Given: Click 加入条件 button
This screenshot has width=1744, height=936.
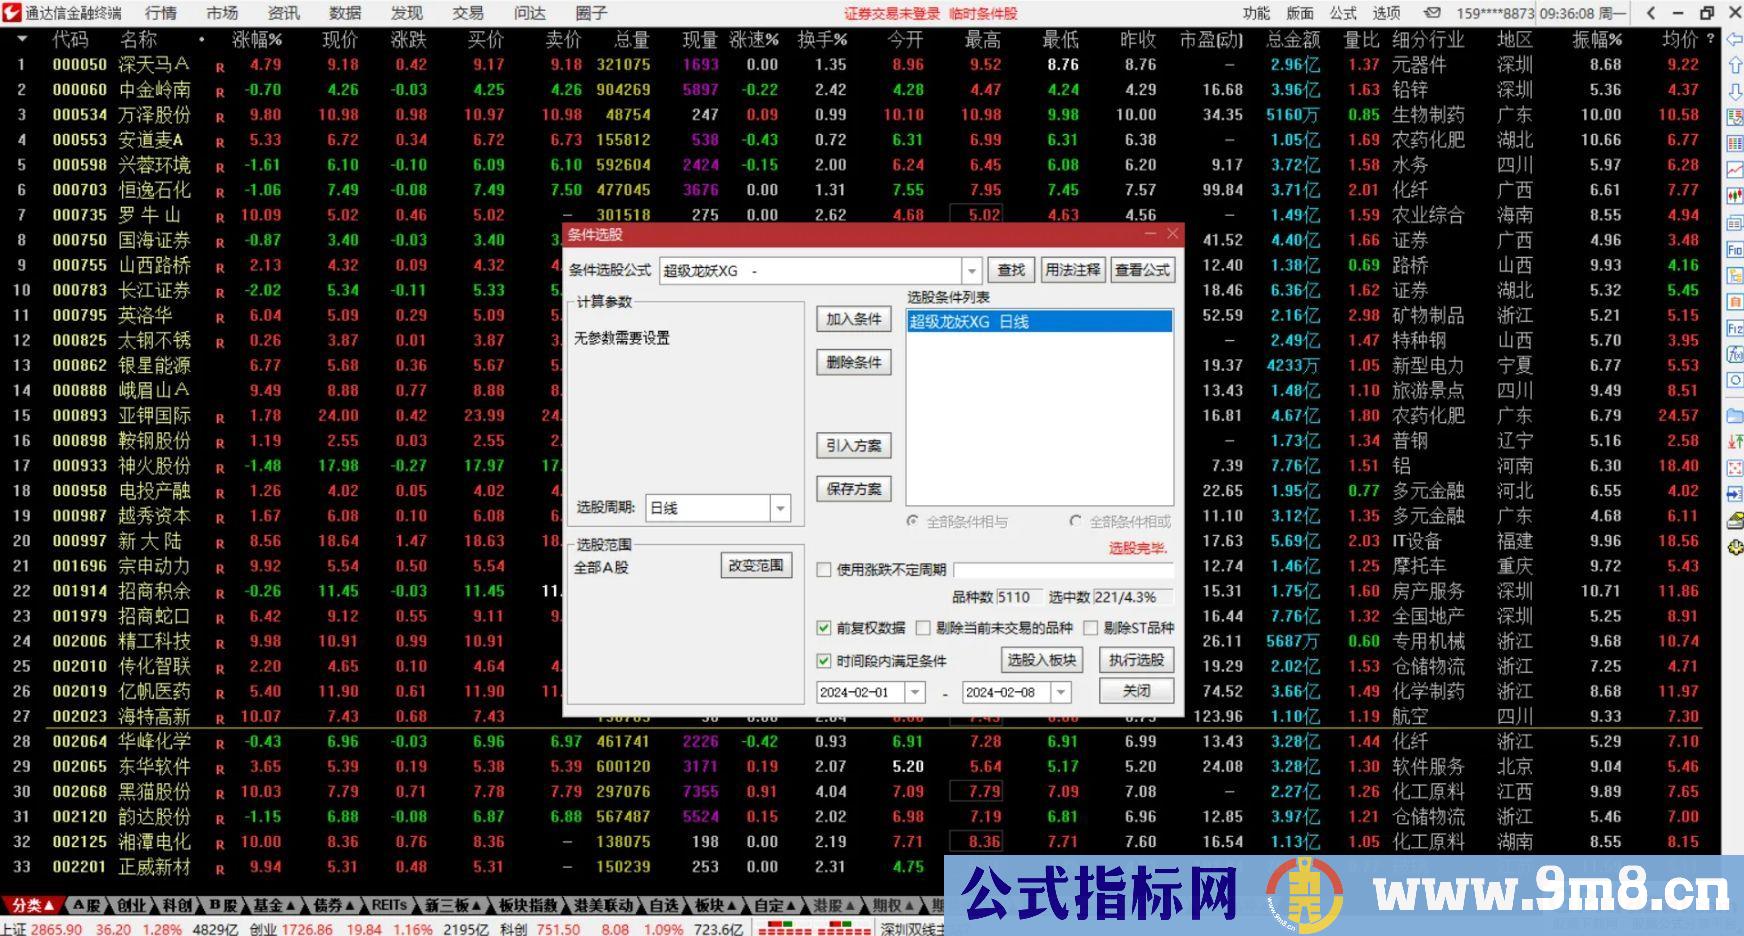Looking at the screenshot, I should click(854, 319).
